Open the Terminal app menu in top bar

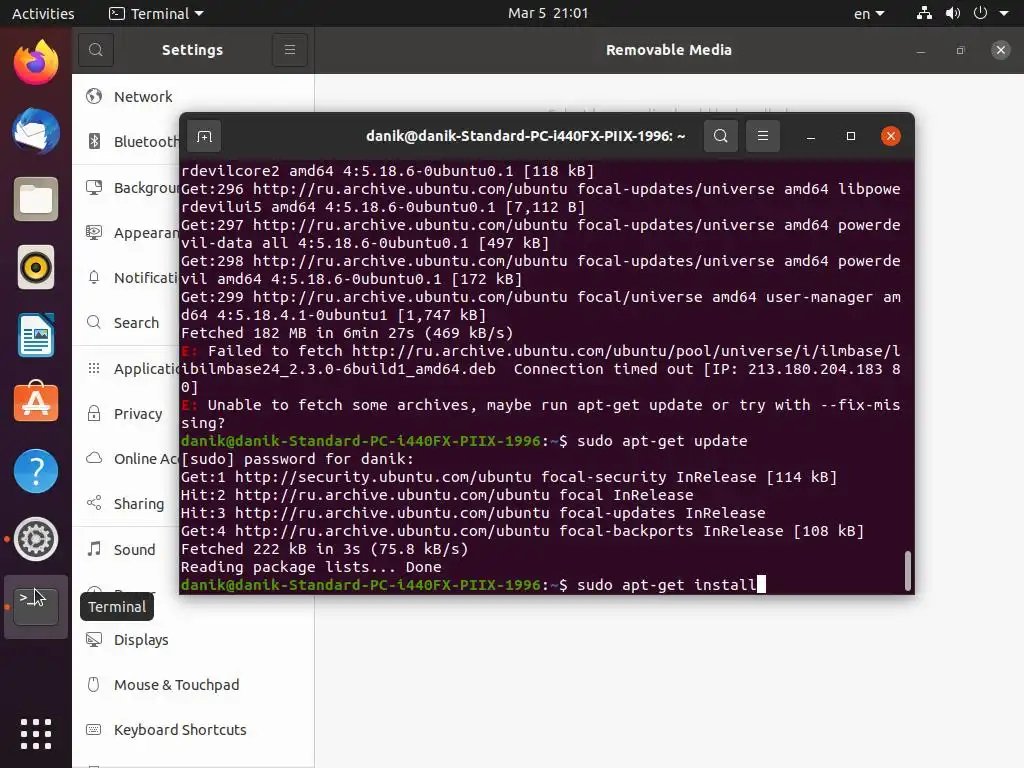(x=157, y=14)
